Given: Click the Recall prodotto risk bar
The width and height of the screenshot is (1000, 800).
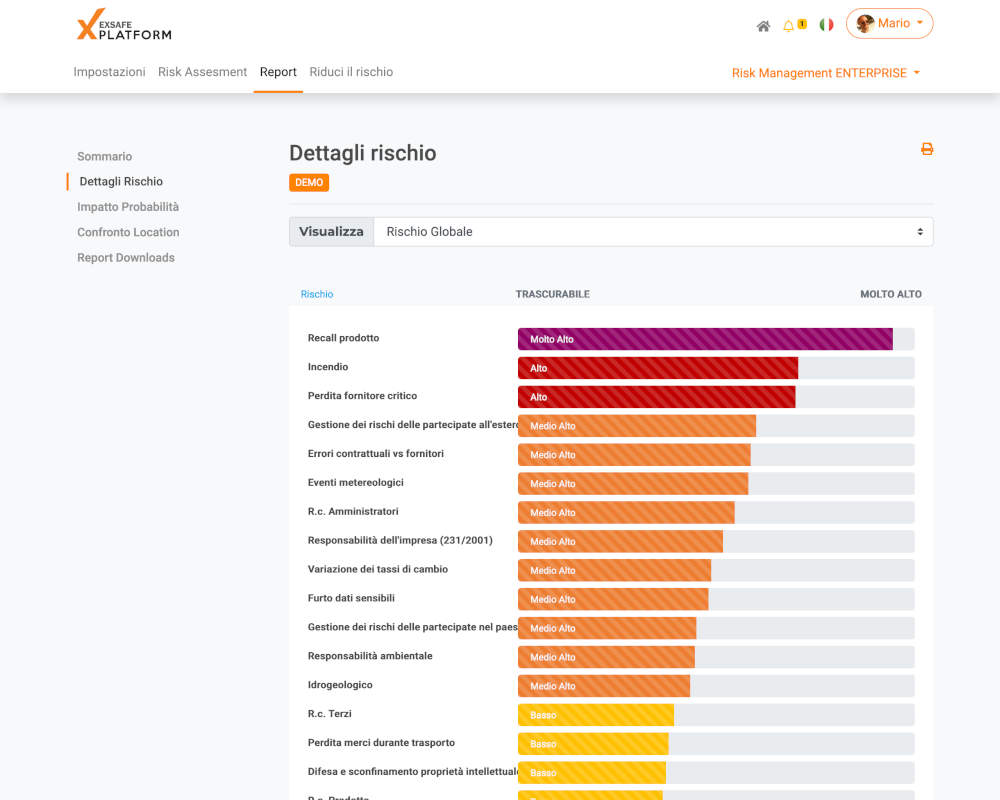Looking at the screenshot, I should (705, 339).
